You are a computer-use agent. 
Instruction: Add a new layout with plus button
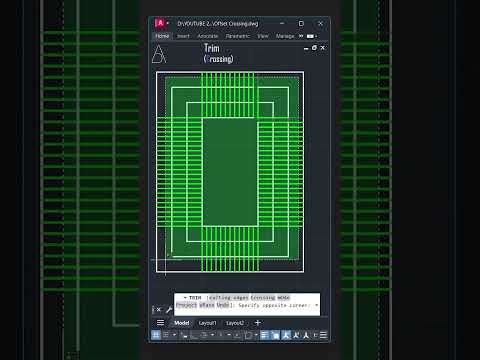258,323
